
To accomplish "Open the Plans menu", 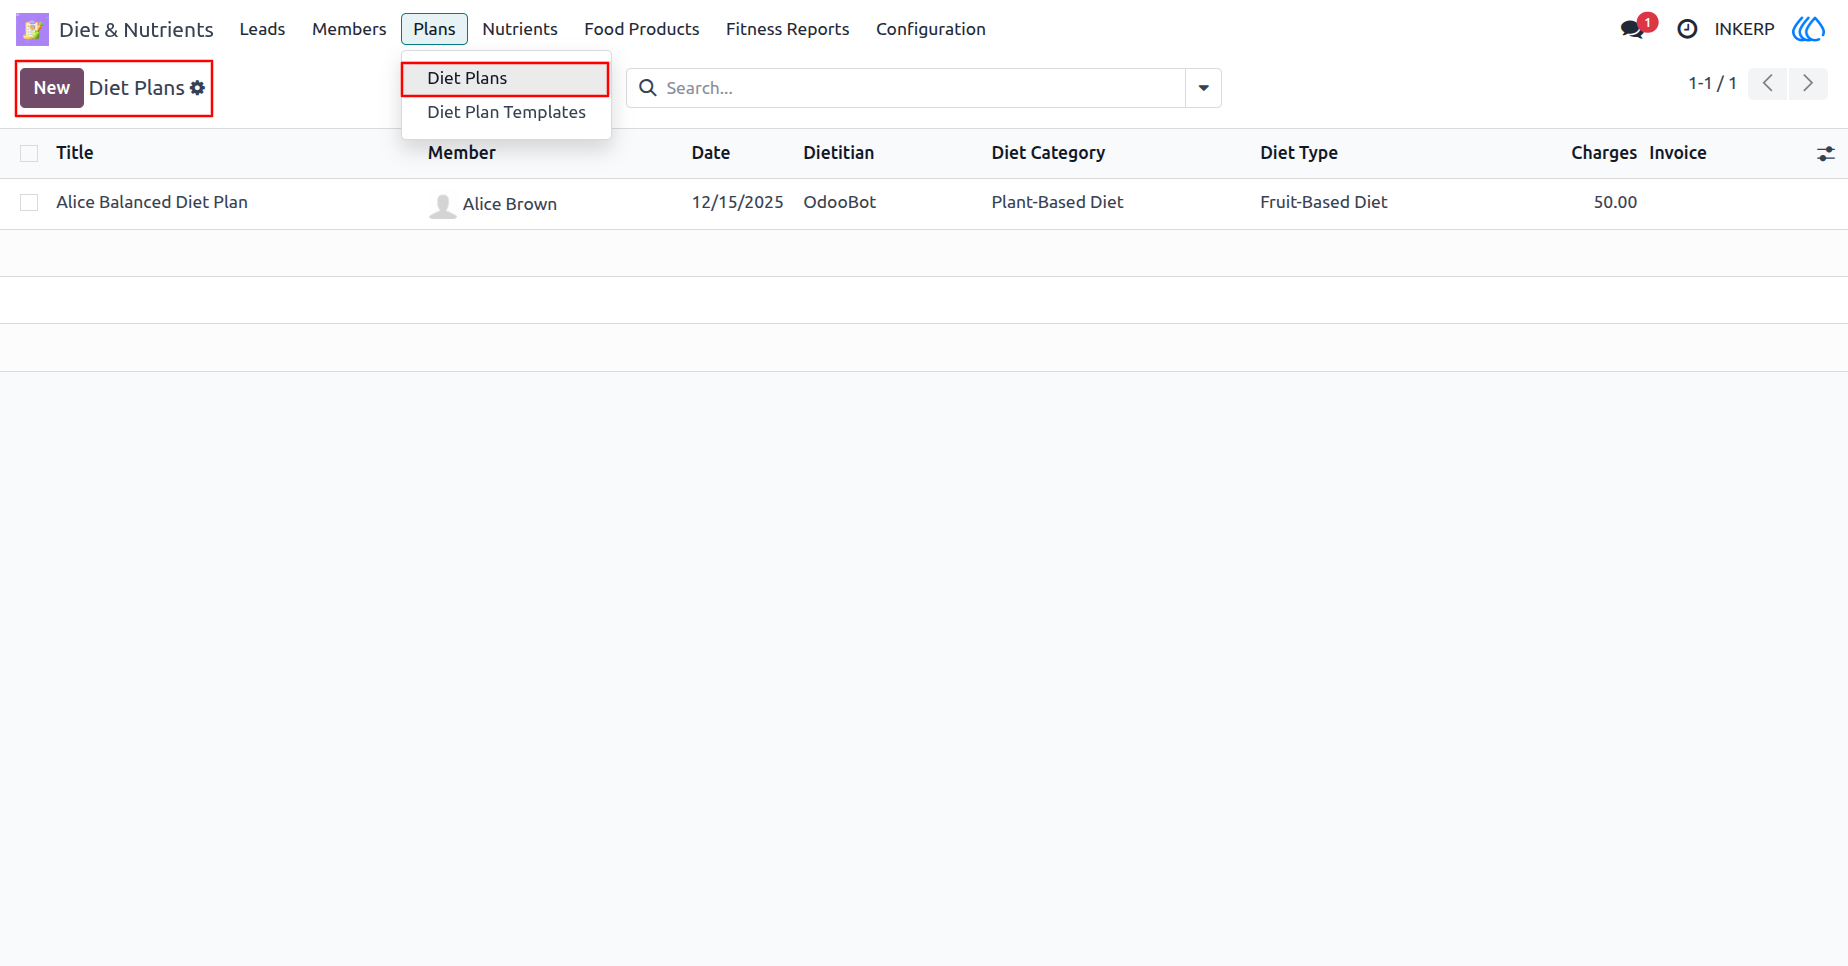I will [434, 29].
